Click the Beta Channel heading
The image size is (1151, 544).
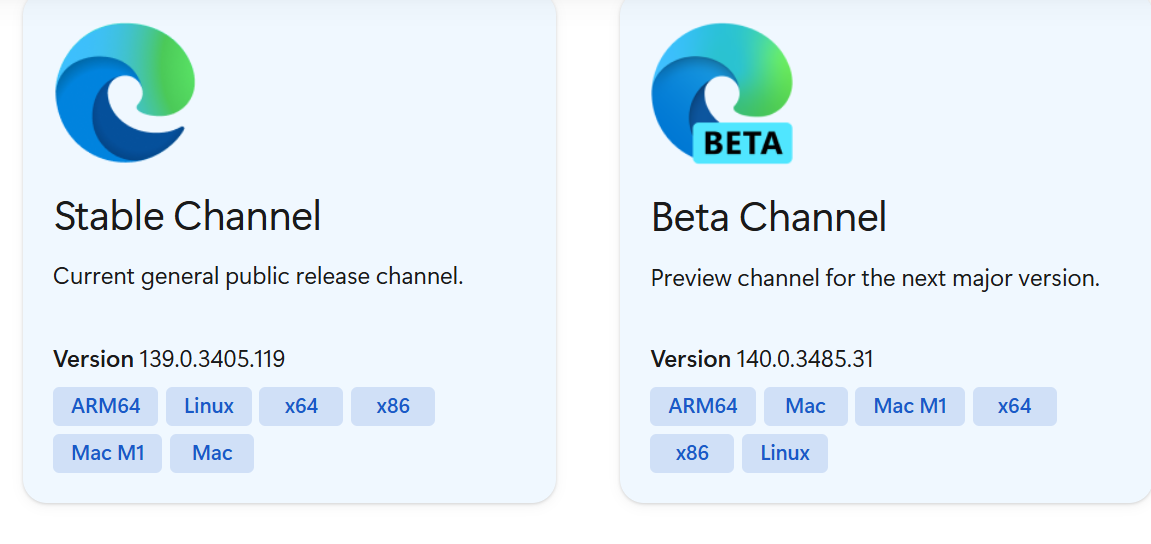[769, 217]
